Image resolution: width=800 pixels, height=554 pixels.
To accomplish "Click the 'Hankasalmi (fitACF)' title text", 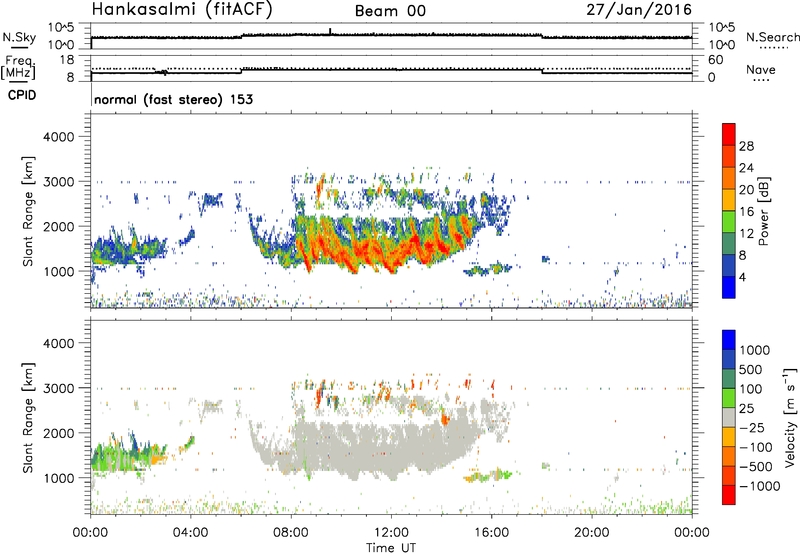I will [182, 9].
